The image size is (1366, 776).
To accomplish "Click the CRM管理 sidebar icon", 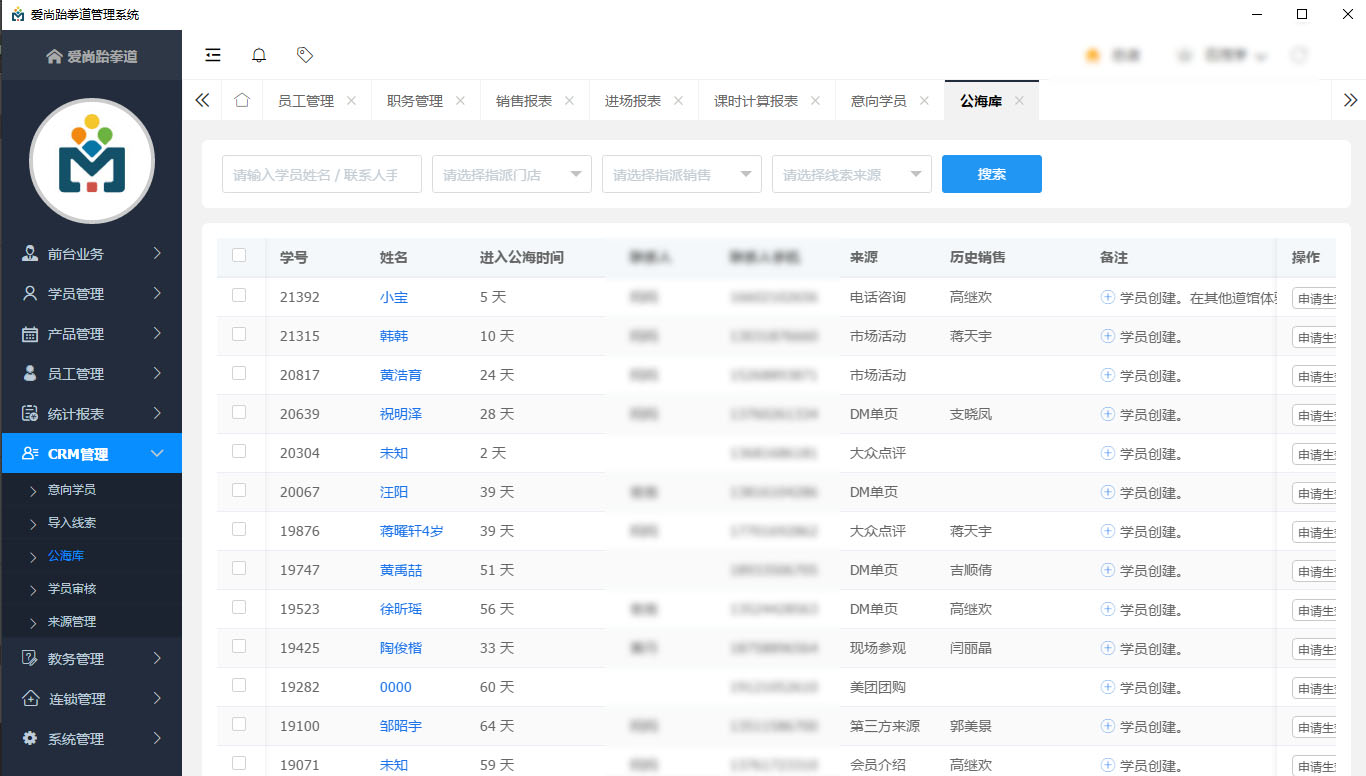I will click(30, 454).
